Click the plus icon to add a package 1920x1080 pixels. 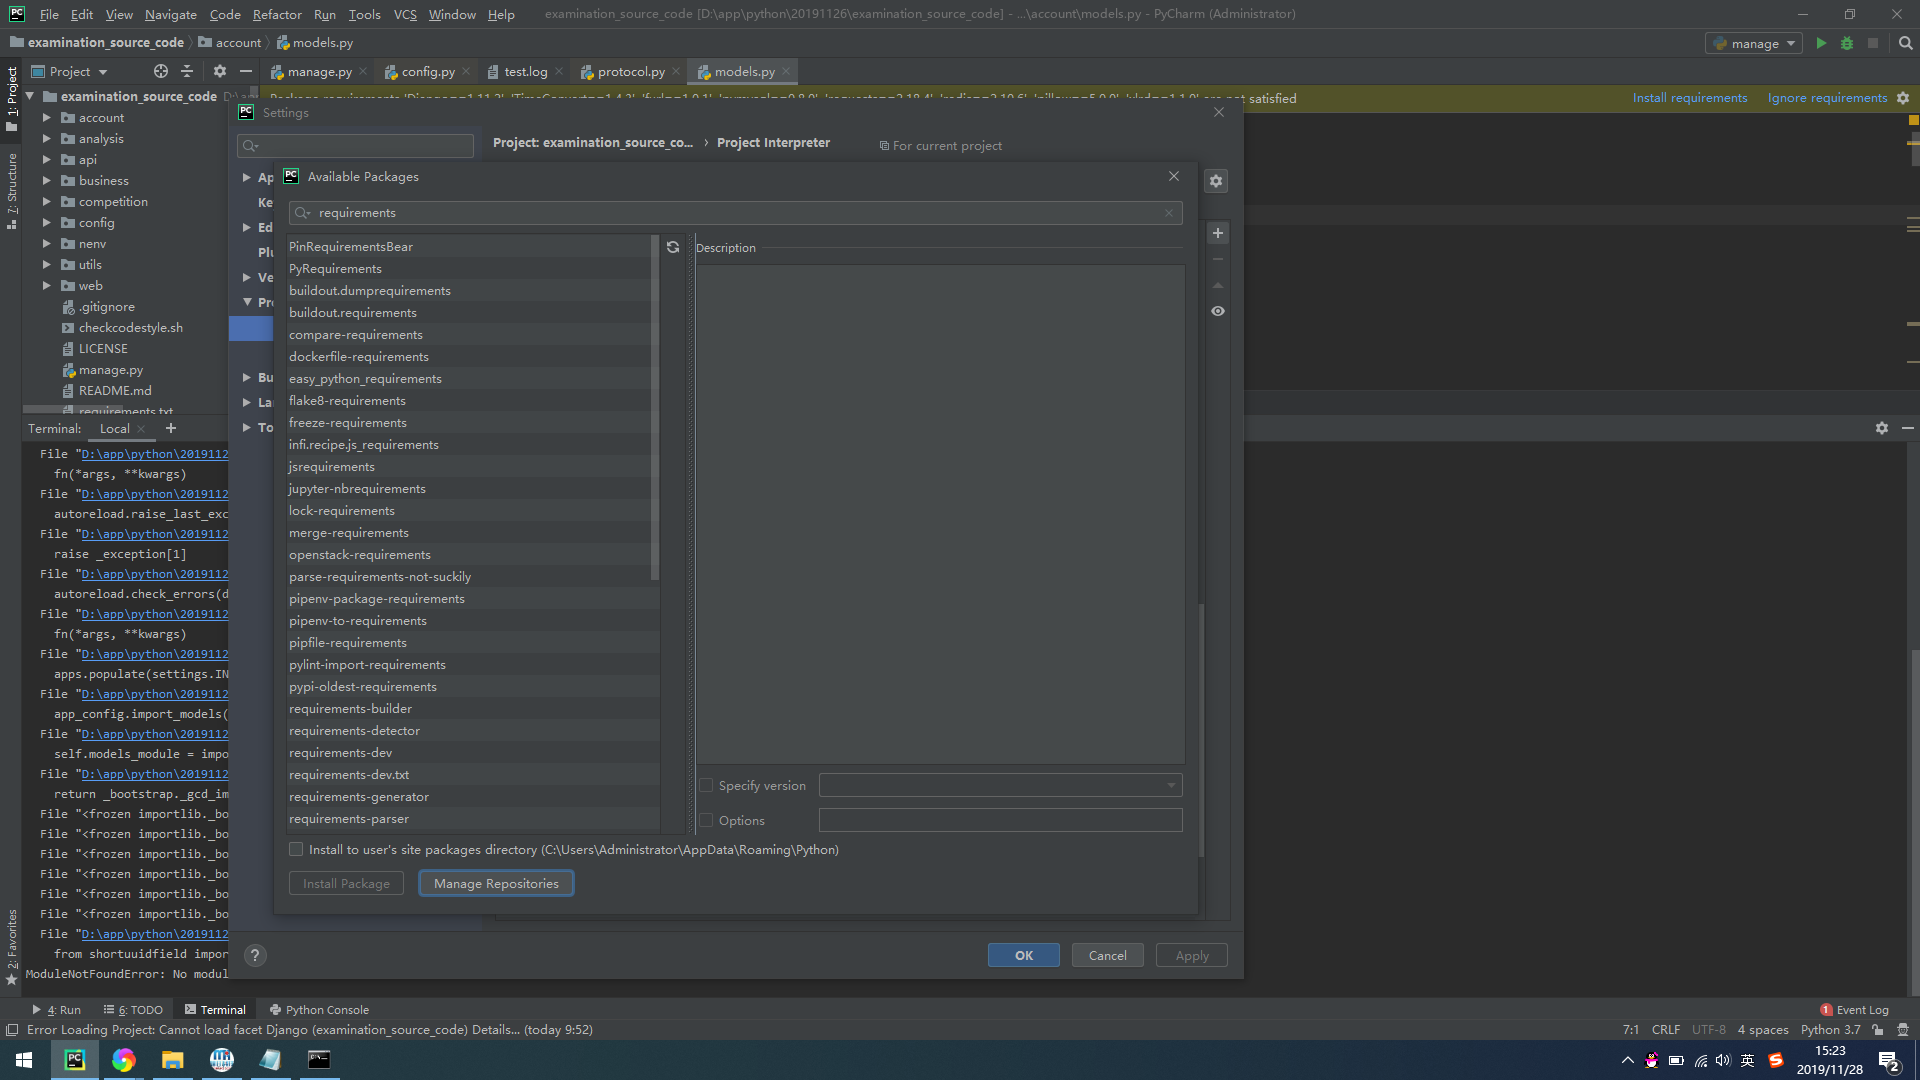click(x=1218, y=233)
